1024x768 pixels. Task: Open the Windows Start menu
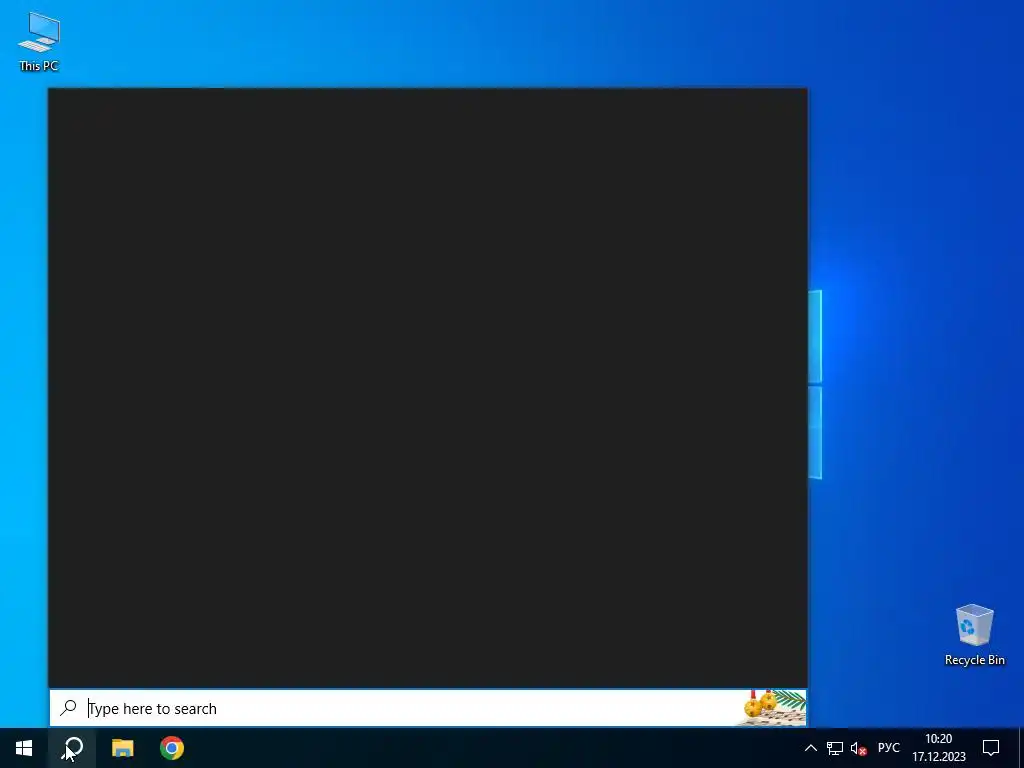pos(24,748)
